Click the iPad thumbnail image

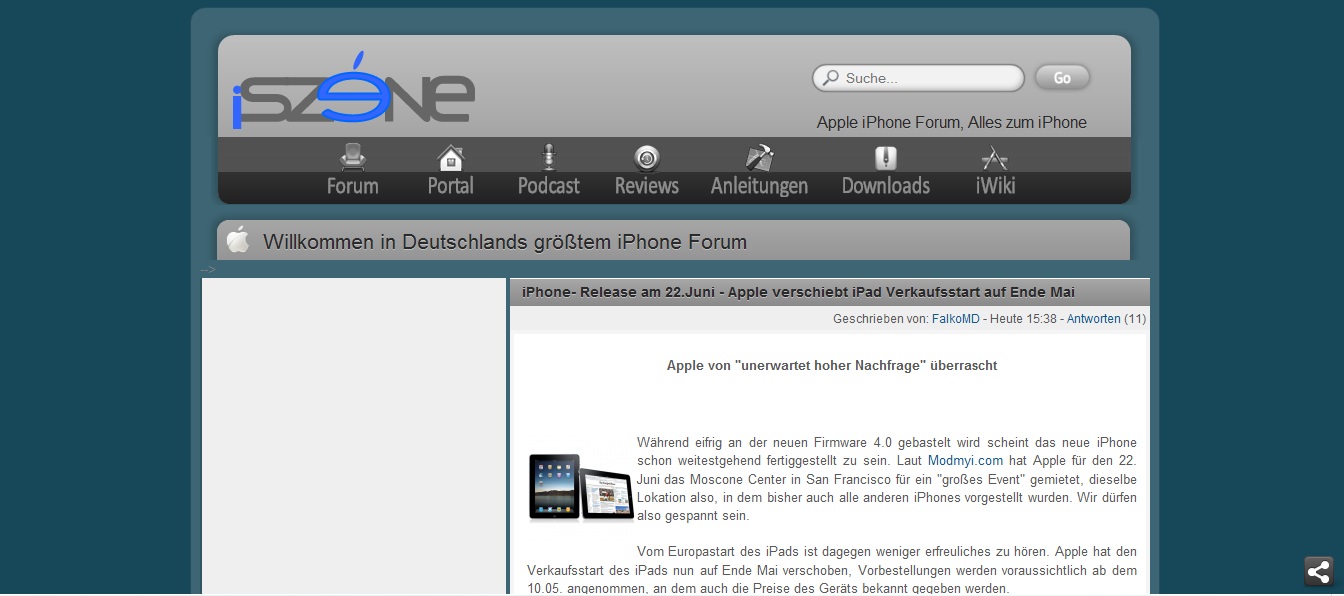(x=581, y=487)
